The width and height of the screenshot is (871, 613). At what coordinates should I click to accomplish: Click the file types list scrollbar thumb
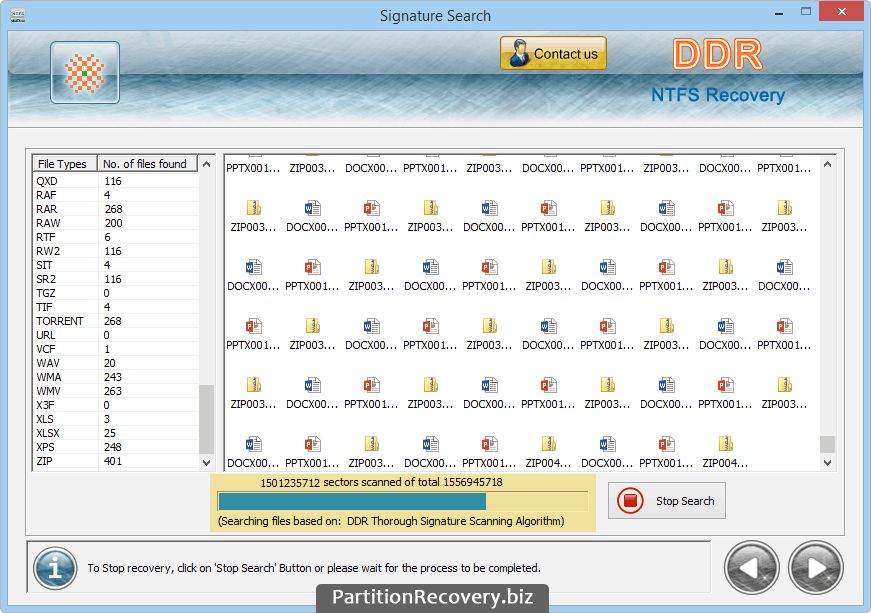click(206, 419)
